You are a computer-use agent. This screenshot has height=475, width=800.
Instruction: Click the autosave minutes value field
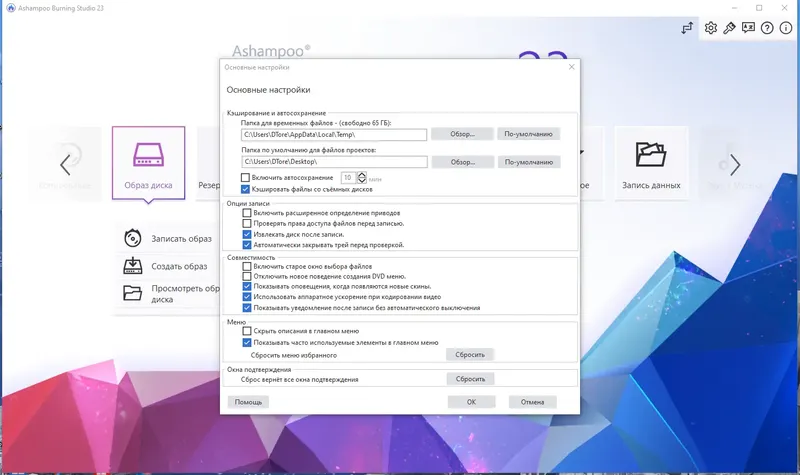[348, 178]
